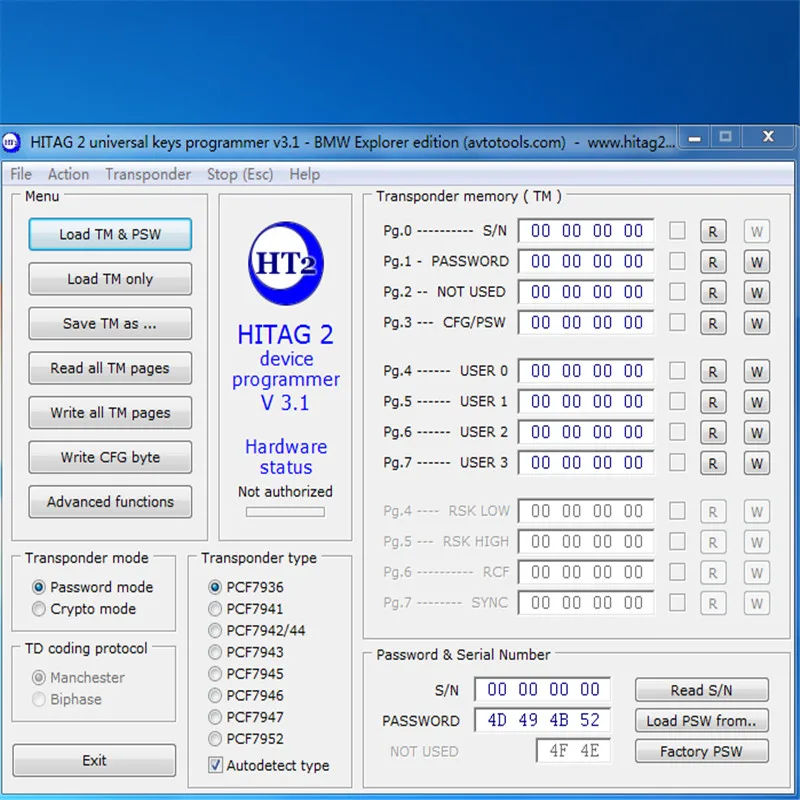Tick the Pg.3 CFG/PSW row checkbox

[677, 322]
